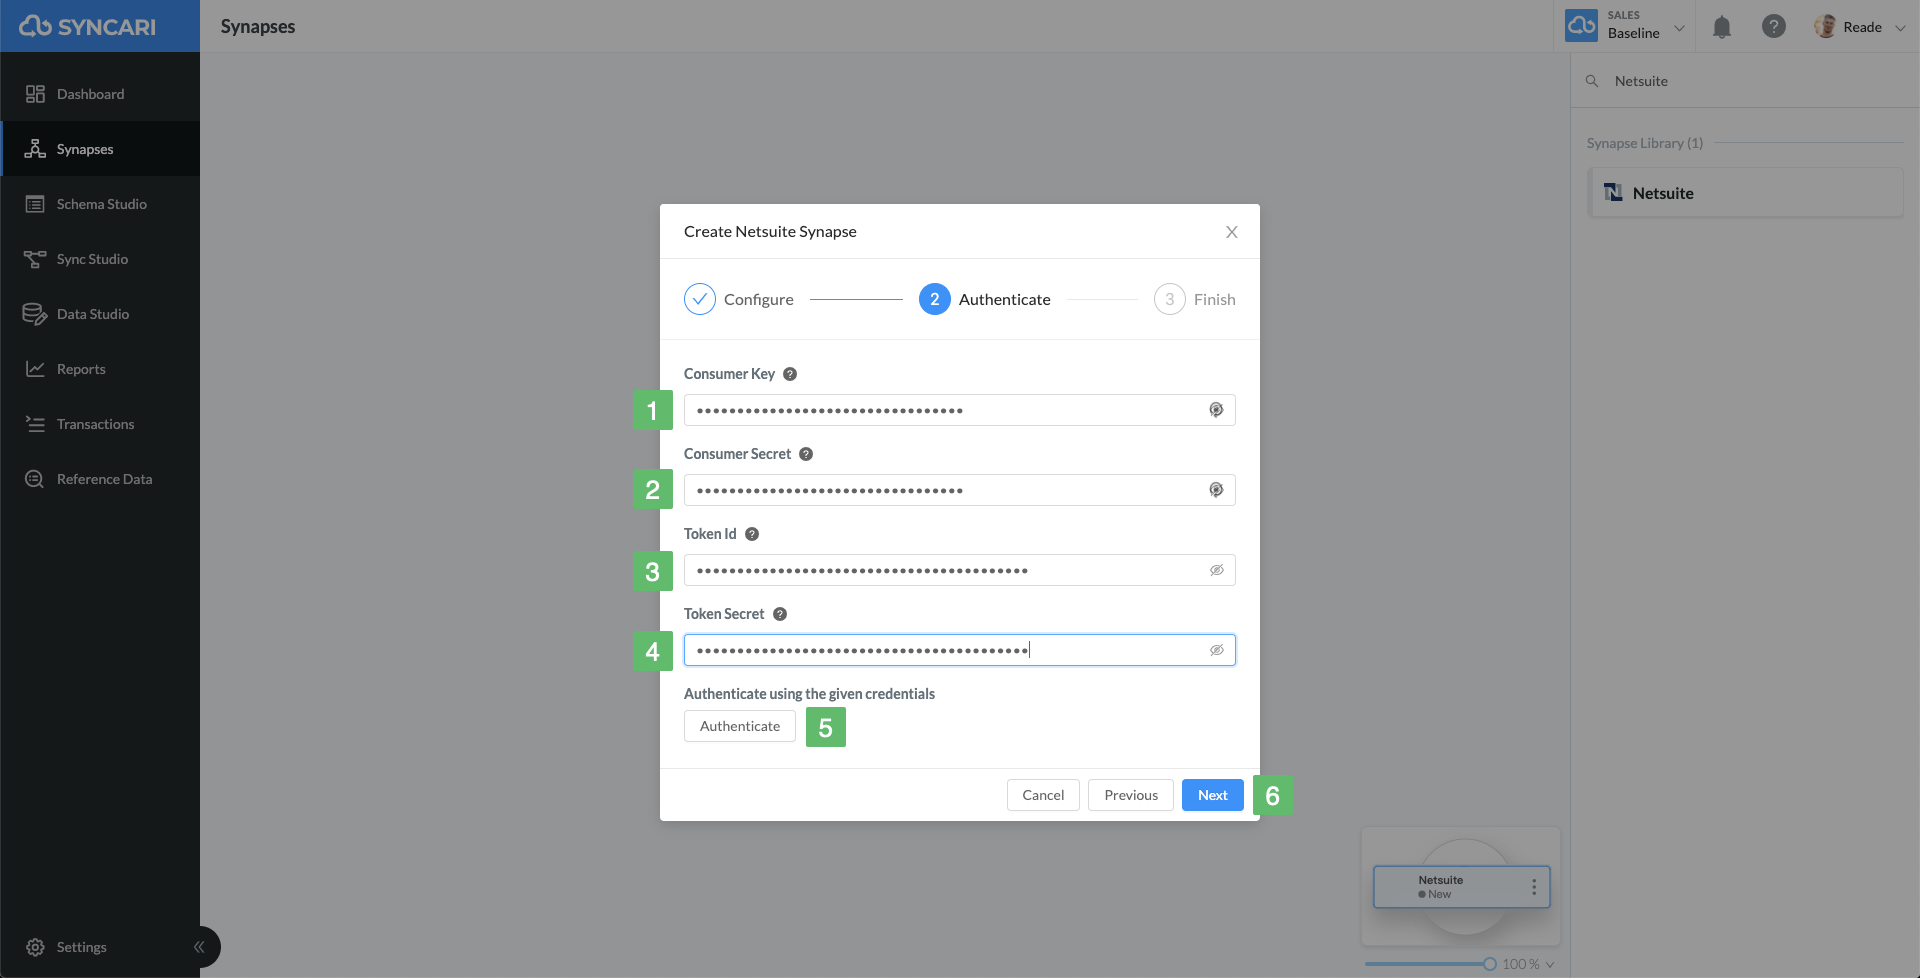
Task: Open the Reference Data sidebar item
Action: (100, 479)
